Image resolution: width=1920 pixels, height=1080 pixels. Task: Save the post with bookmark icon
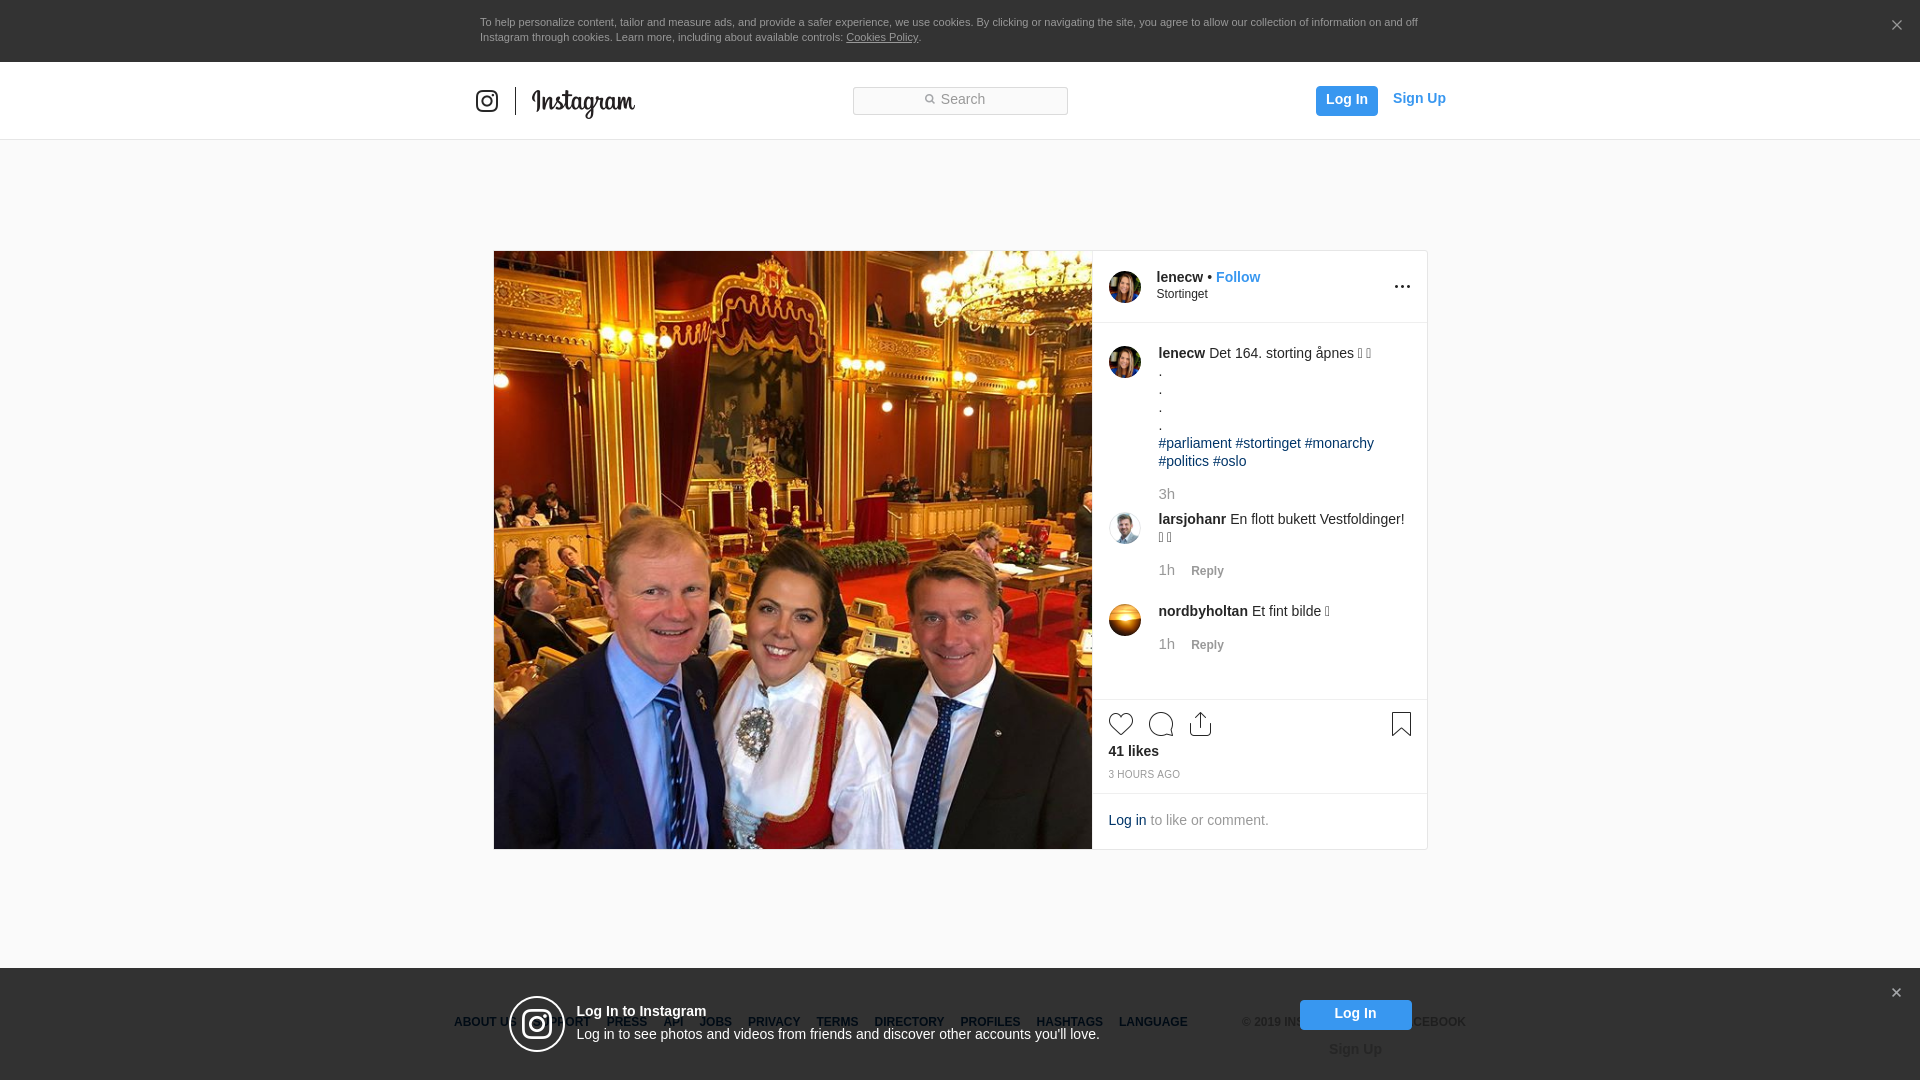point(1401,724)
